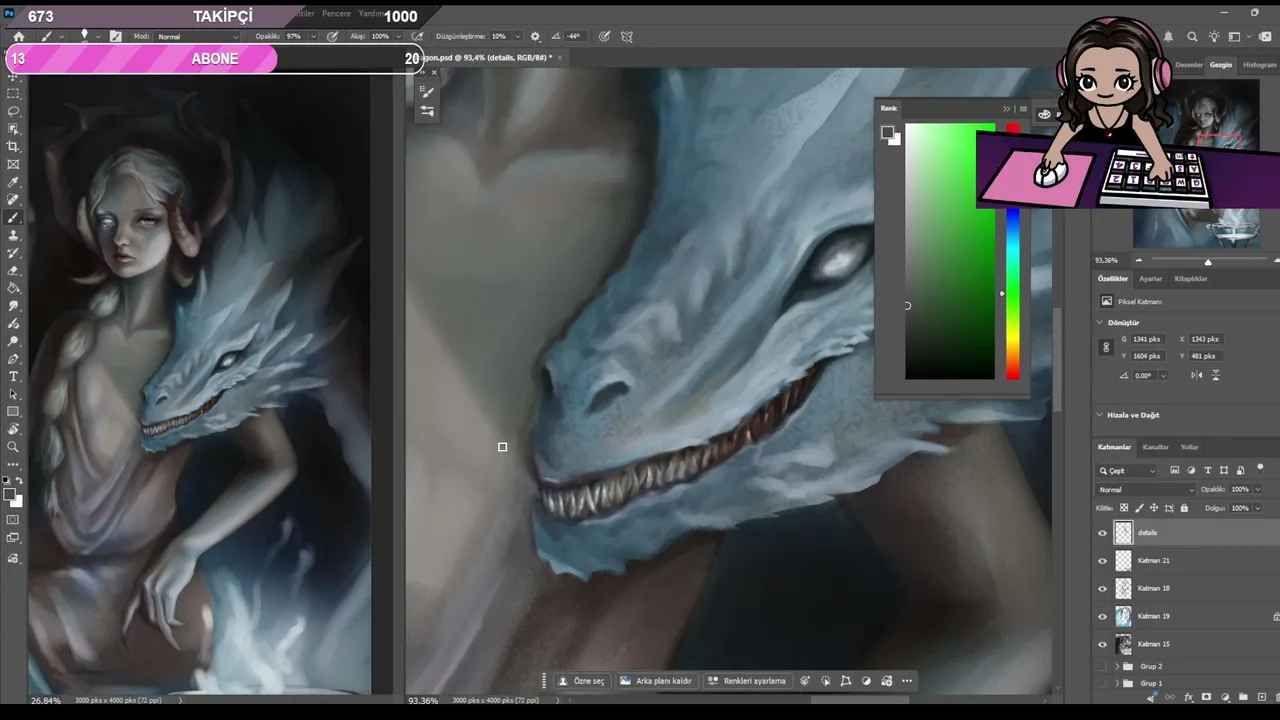
Task: Click foreground/background color swatches in toolbar
Action: pyautogui.click(x=12, y=497)
